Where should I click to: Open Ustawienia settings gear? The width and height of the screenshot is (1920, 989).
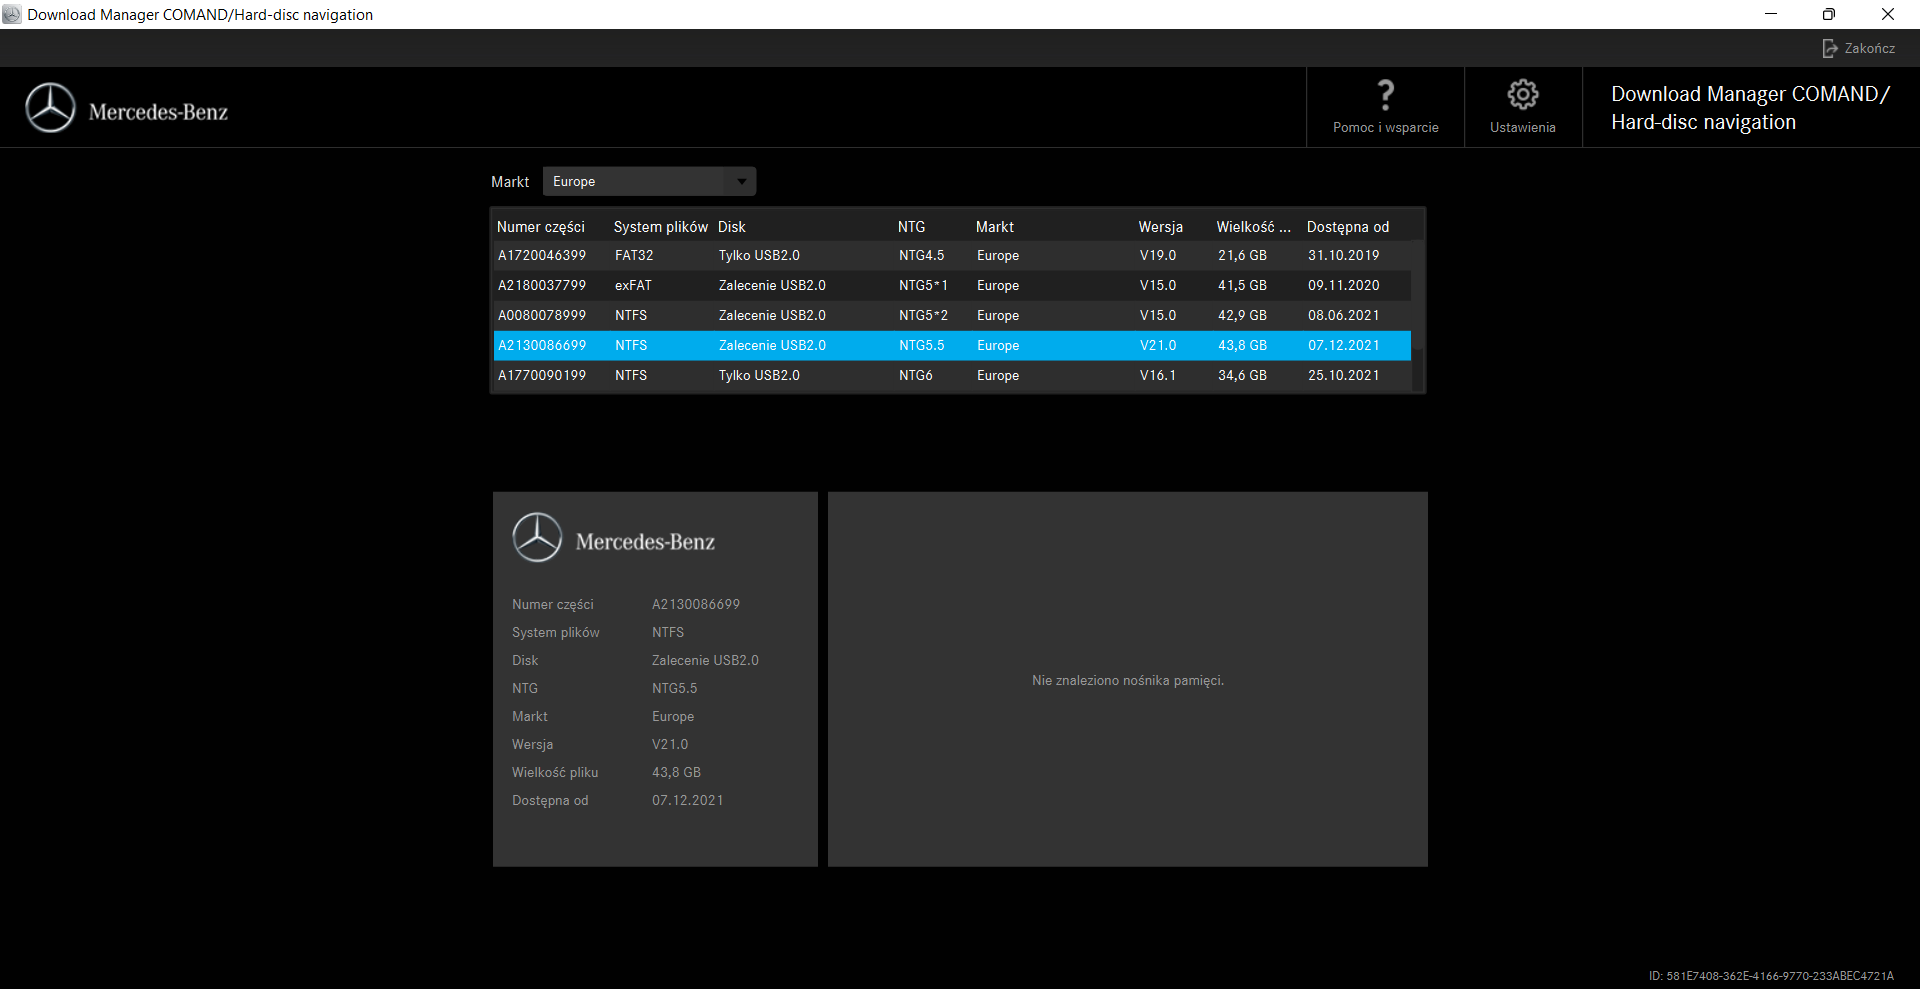click(1523, 95)
